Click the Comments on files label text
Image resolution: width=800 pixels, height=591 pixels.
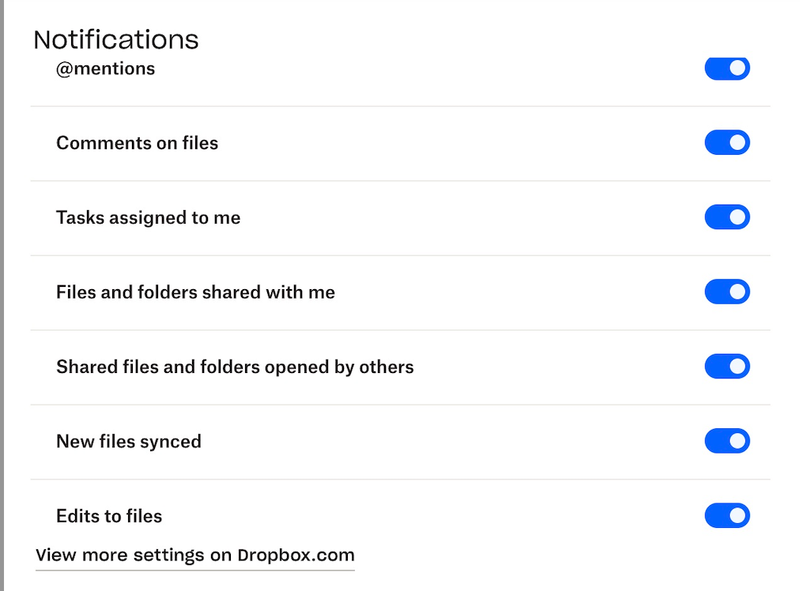(x=137, y=143)
